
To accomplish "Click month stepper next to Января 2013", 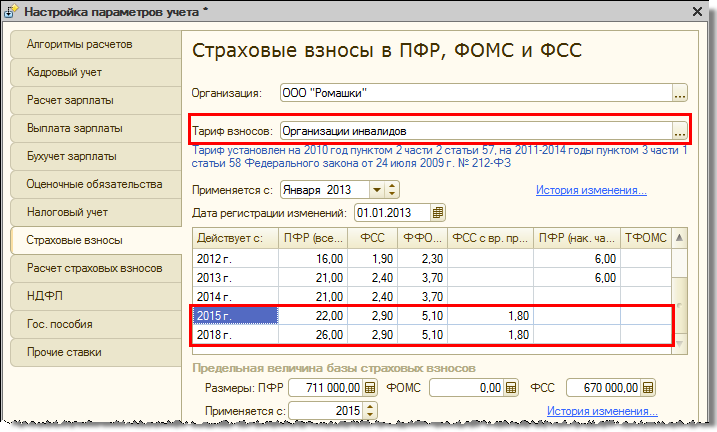I will coord(392,190).
